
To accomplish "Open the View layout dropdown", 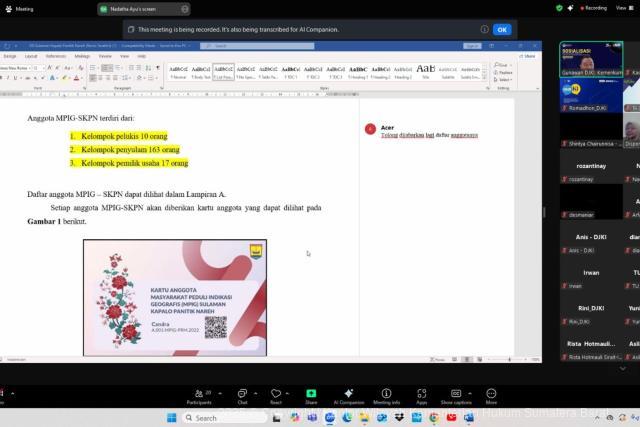I will (622, 7).
